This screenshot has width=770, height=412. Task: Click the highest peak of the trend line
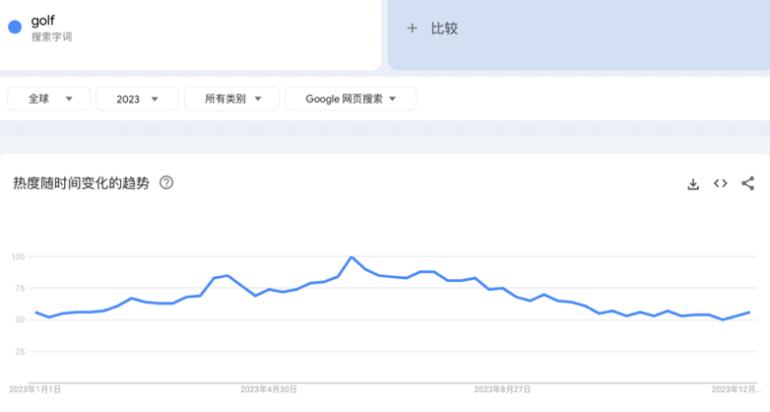351,257
